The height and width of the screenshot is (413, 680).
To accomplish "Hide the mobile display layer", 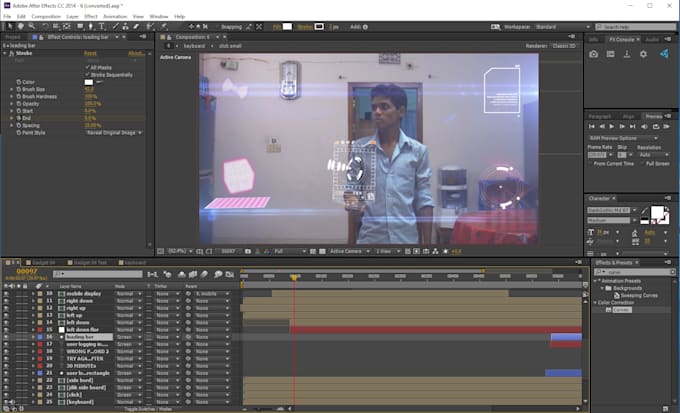I will point(6,294).
